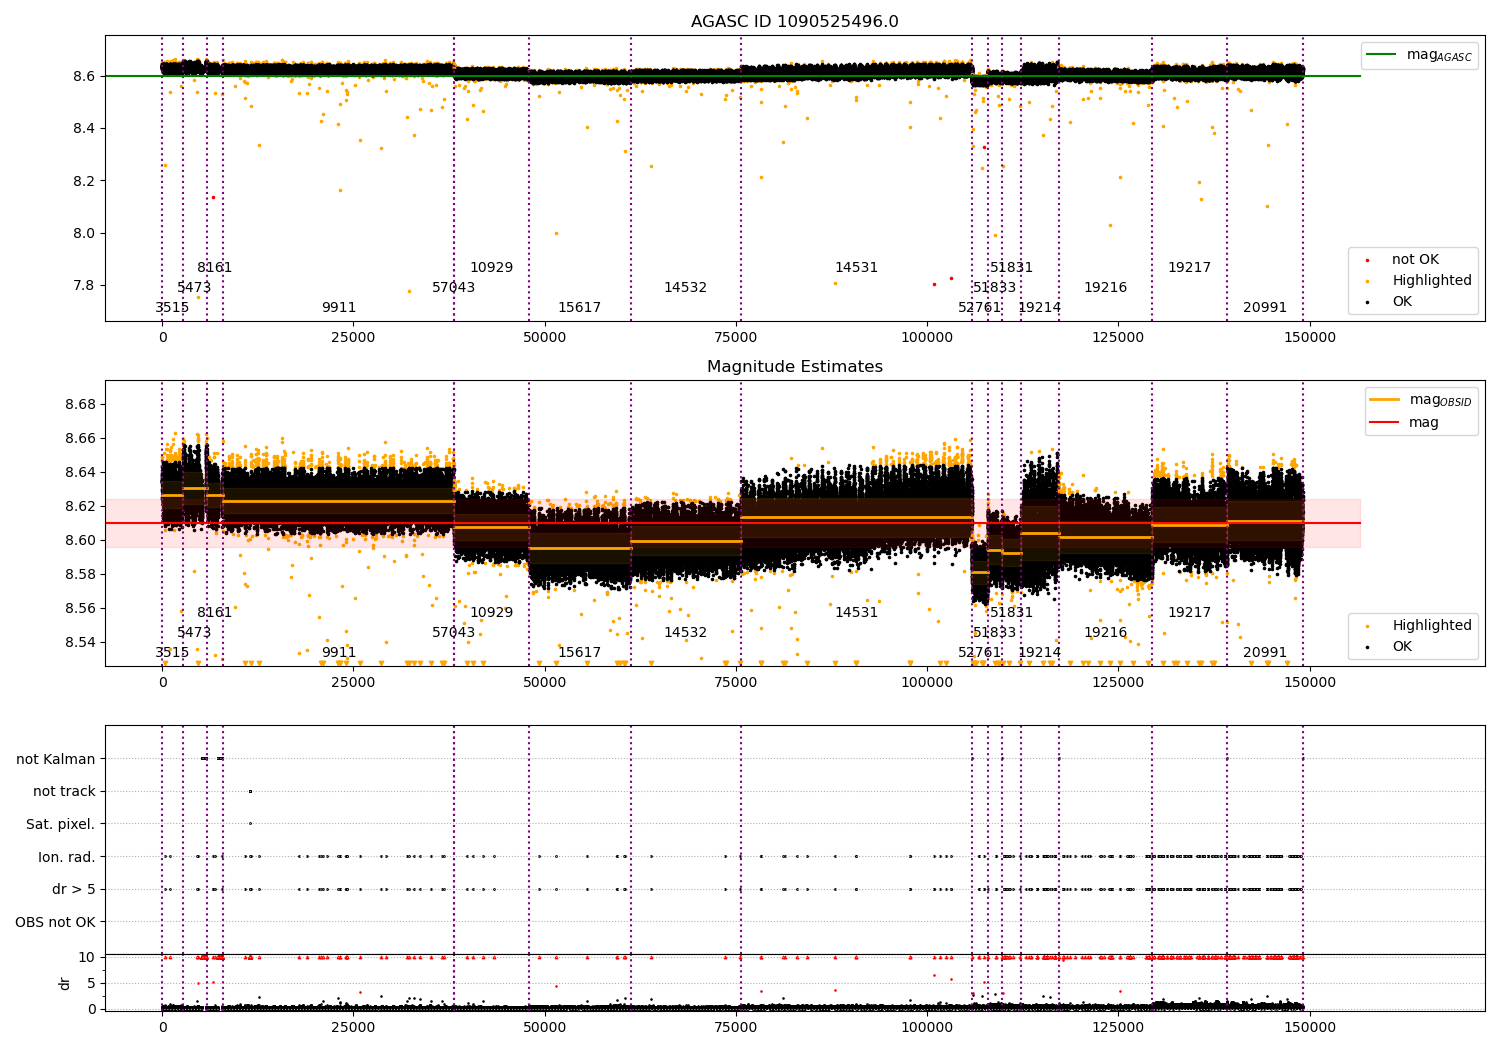Click the 5 tick on the dr axis
The height and width of the screenshot is (1050, 1500).
tap(92, 984)
